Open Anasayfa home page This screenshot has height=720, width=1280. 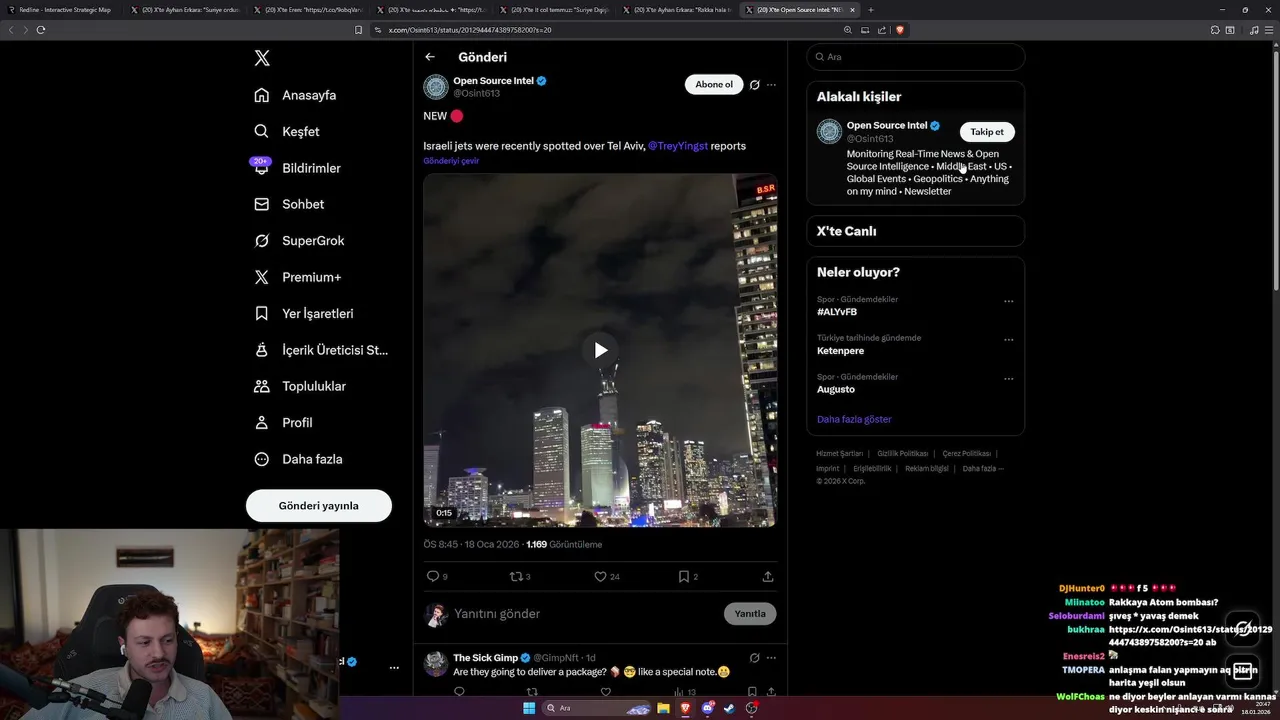(295, 95)
